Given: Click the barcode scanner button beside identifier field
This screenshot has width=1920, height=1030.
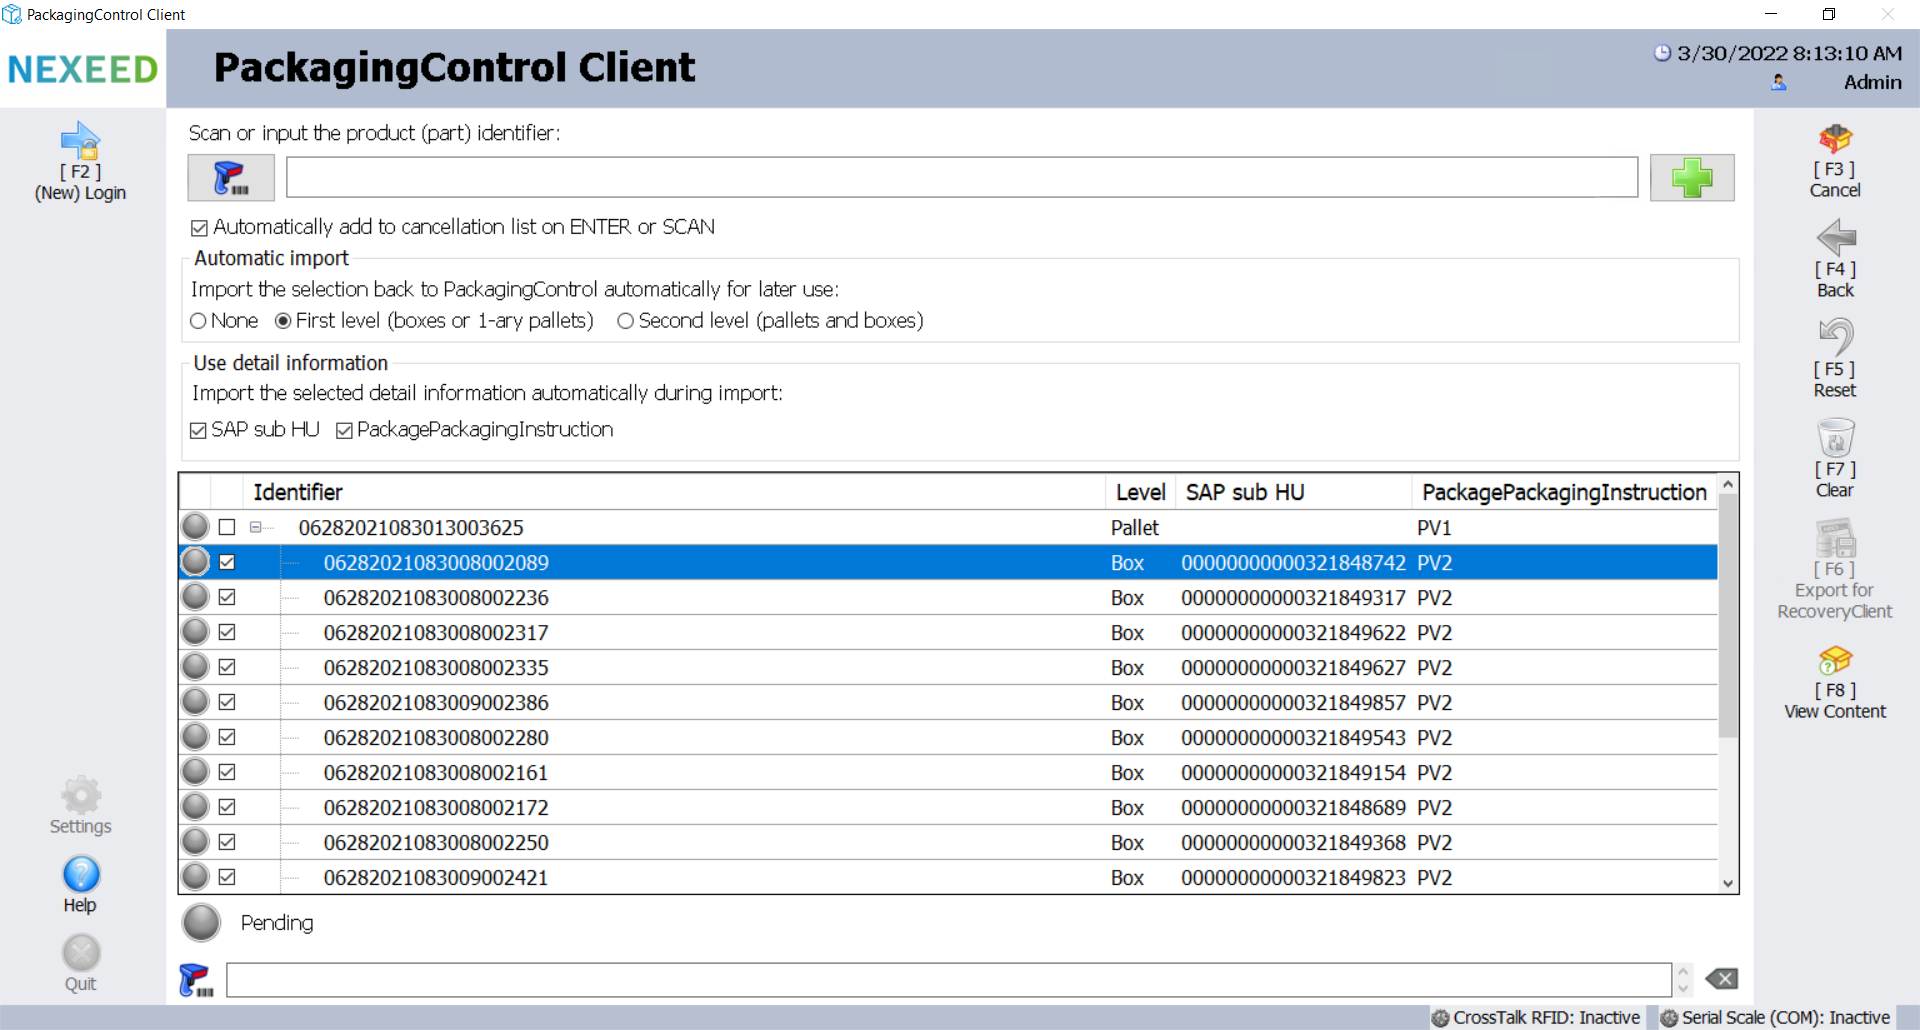Looking at the screenshot, I should tap(231, 178).
